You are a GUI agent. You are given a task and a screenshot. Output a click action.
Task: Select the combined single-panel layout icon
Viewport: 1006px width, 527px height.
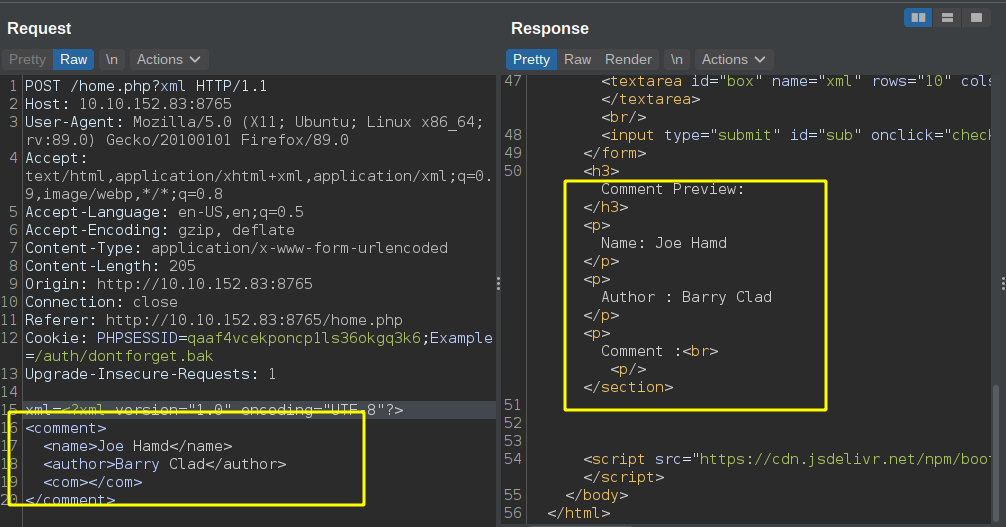pos(976,18)
